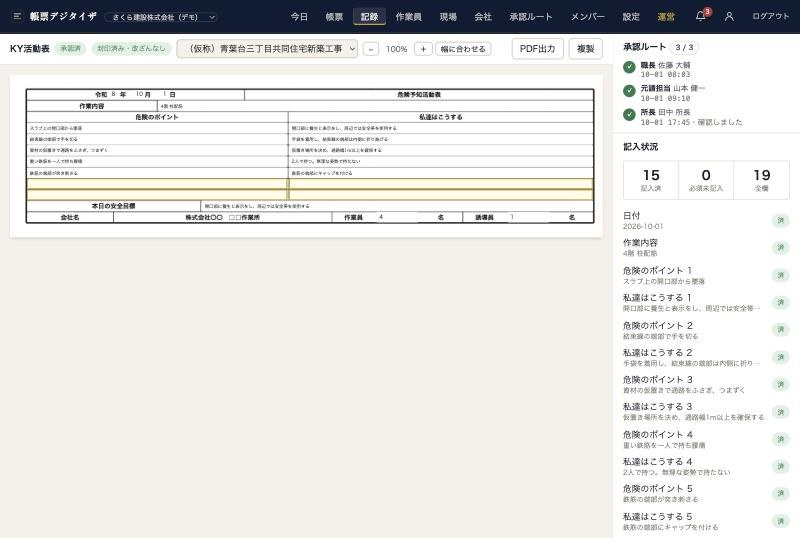
Task: Click the 済 badge for 危険のポイント 3
Action: pos(781,384)
